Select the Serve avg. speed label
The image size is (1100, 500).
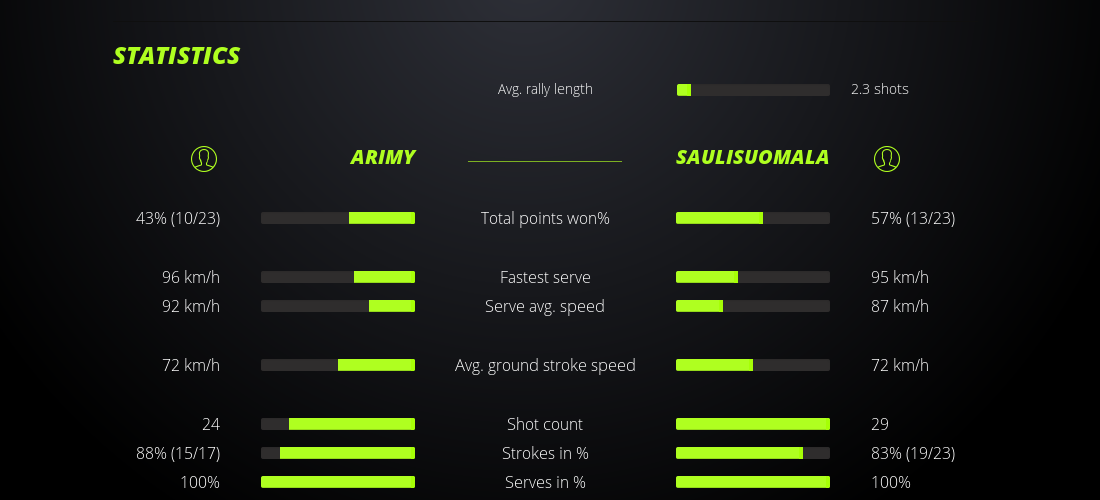click(x=545, y=306)
